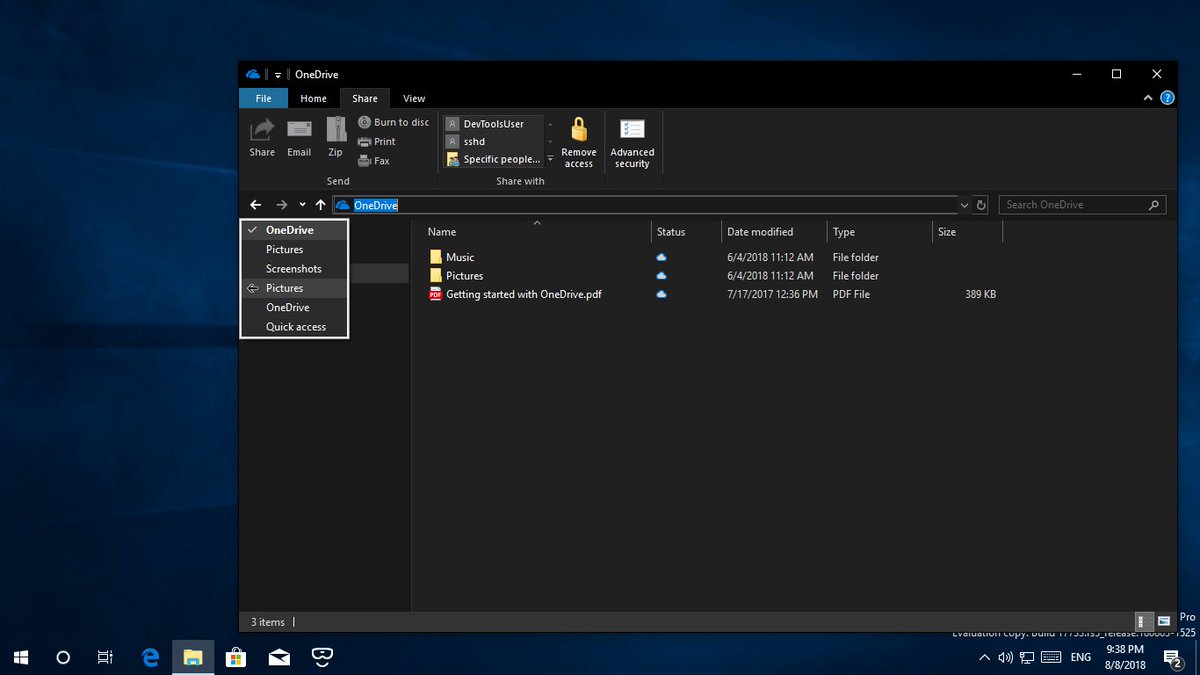Click the OneDrive cloud title bar icon
Image resolution: width=1200 pixels, height=675 pixels.
253,74
